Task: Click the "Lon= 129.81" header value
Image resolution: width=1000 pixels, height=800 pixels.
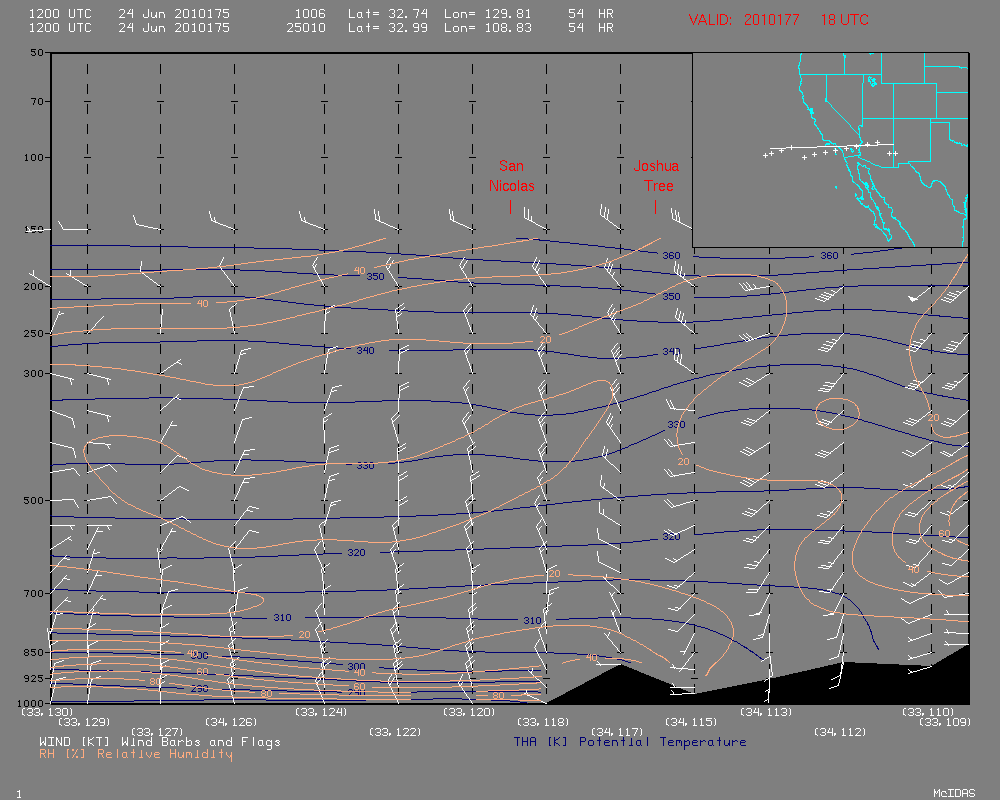Action: pos(488,13)
